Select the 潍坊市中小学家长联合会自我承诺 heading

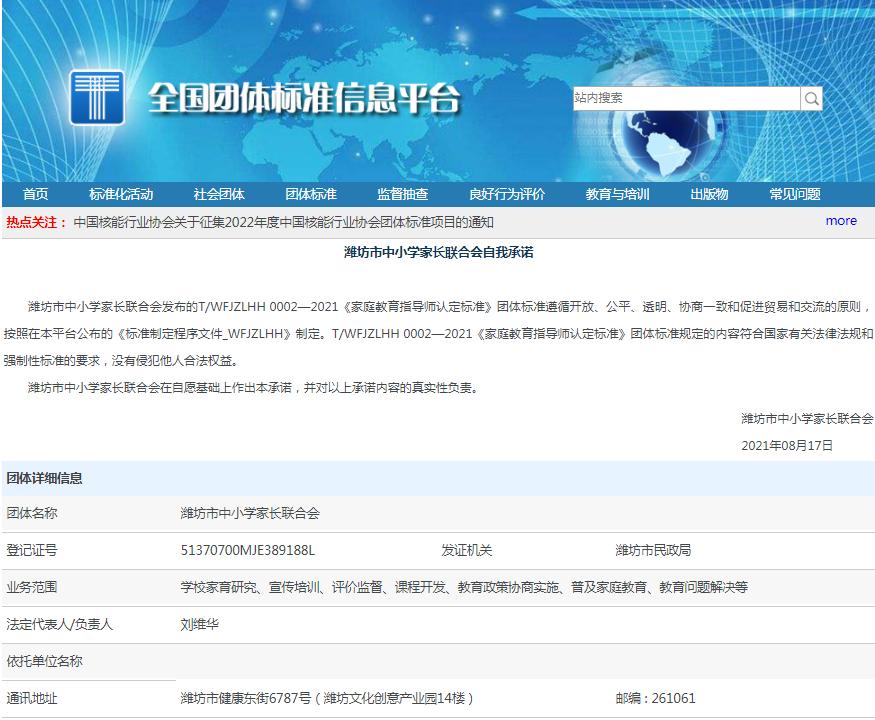439,252
